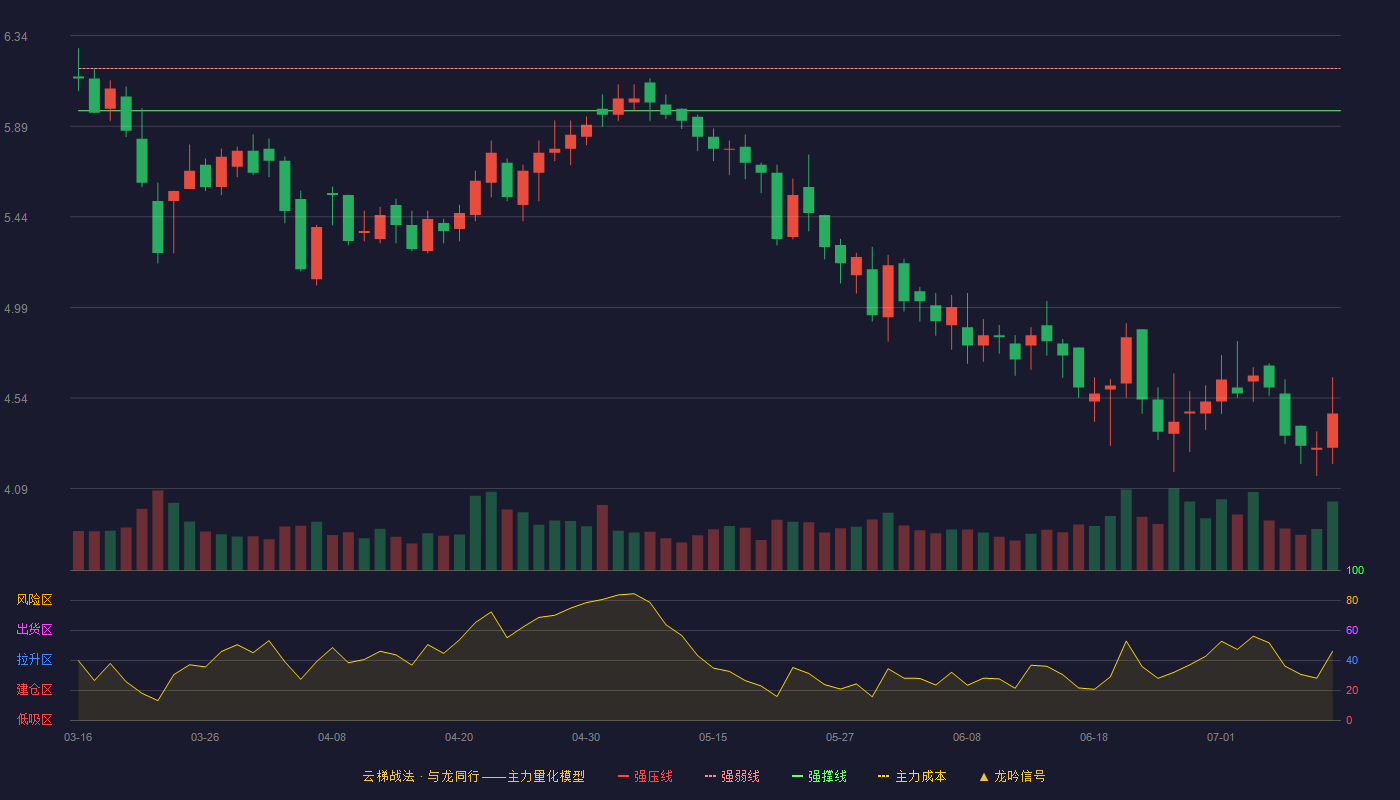Click the 5.44 price axis label
Screen dimensions: 1400x800
pos(16,218)
